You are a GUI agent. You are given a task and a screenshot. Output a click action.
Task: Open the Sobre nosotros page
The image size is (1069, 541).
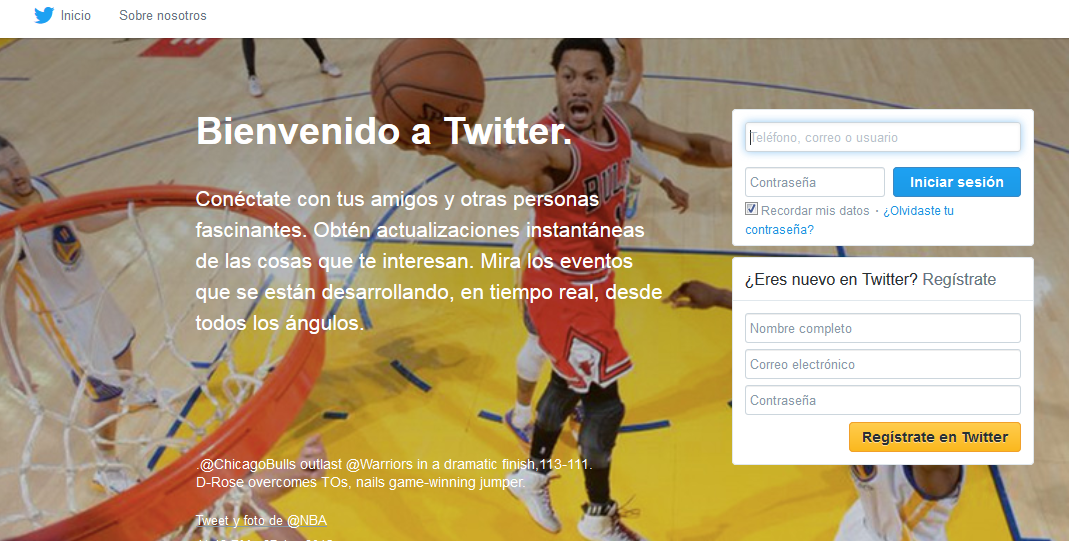tap(162, 15)
